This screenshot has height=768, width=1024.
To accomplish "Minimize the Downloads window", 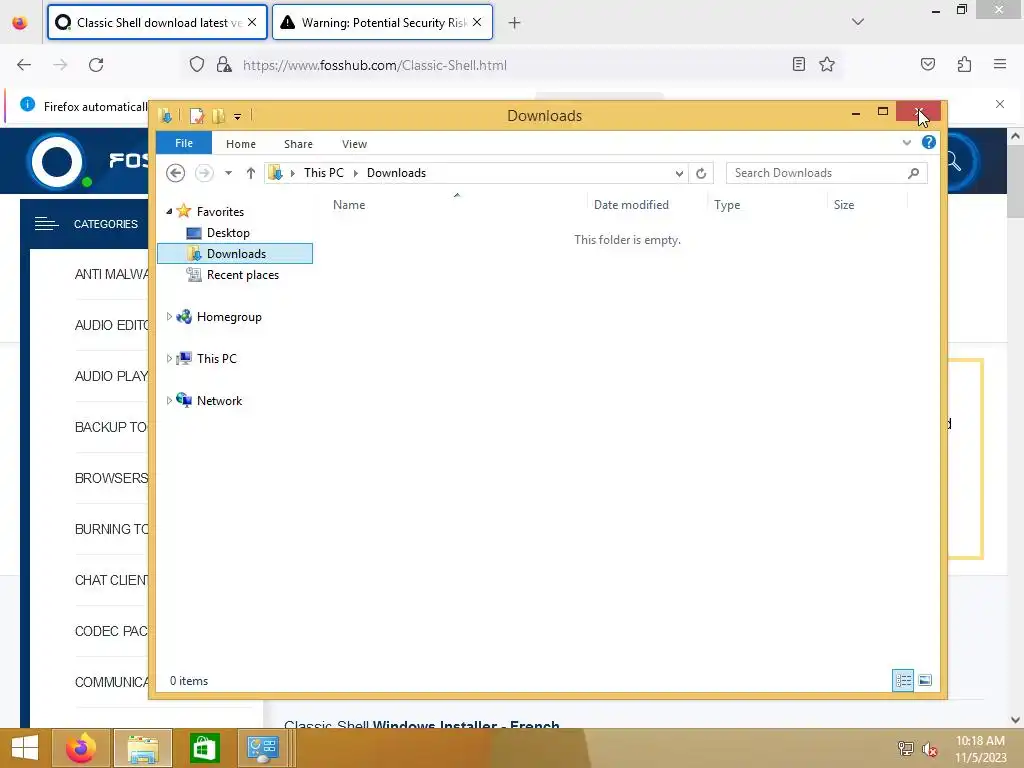I will coord(856,112).
